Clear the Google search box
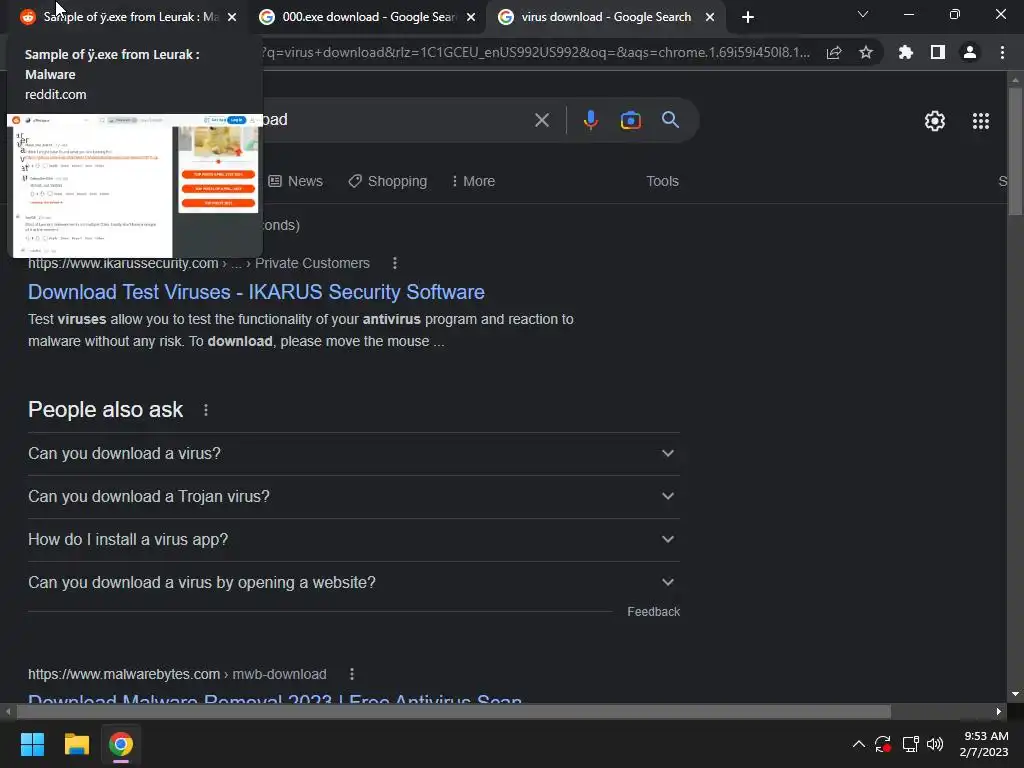Viewport: 1024px width, 768px height. pos(542,120)
